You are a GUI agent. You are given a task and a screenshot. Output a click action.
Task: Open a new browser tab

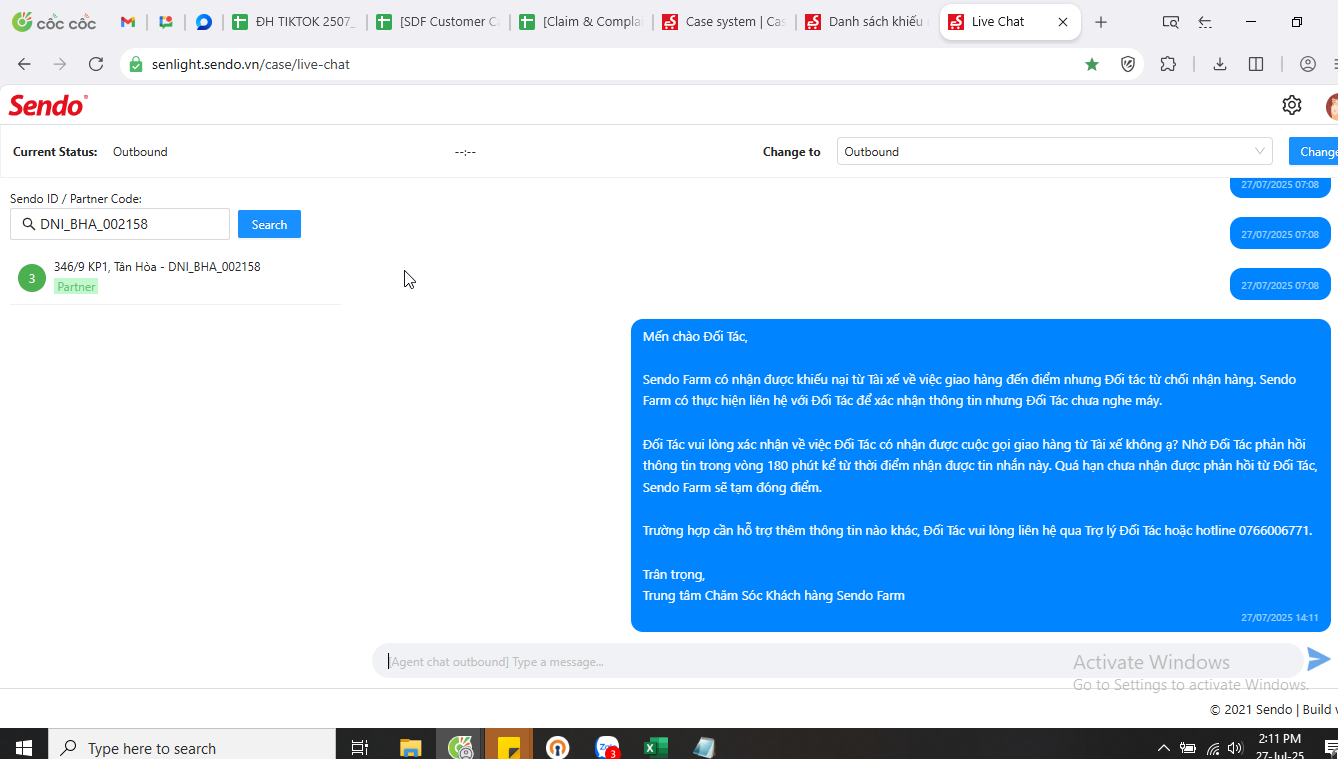pyautogui.click(x=1101, y=22)
